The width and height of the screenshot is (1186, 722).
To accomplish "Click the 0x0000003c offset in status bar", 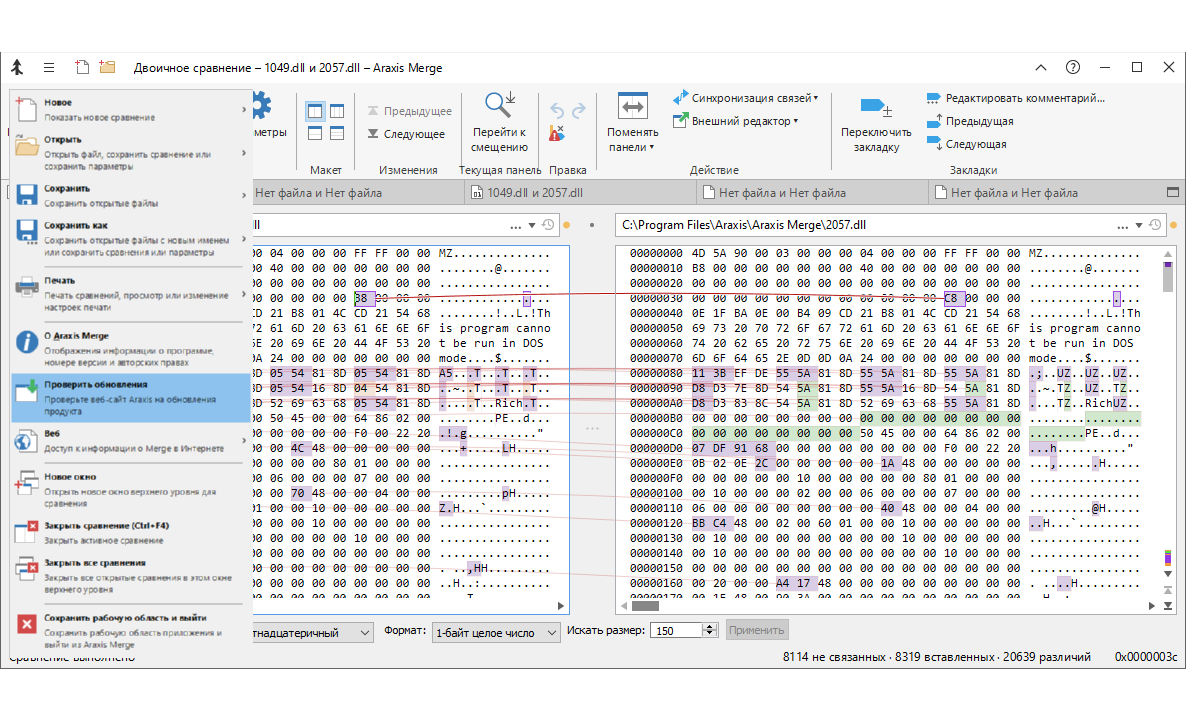I will [x=1145, y=657].
